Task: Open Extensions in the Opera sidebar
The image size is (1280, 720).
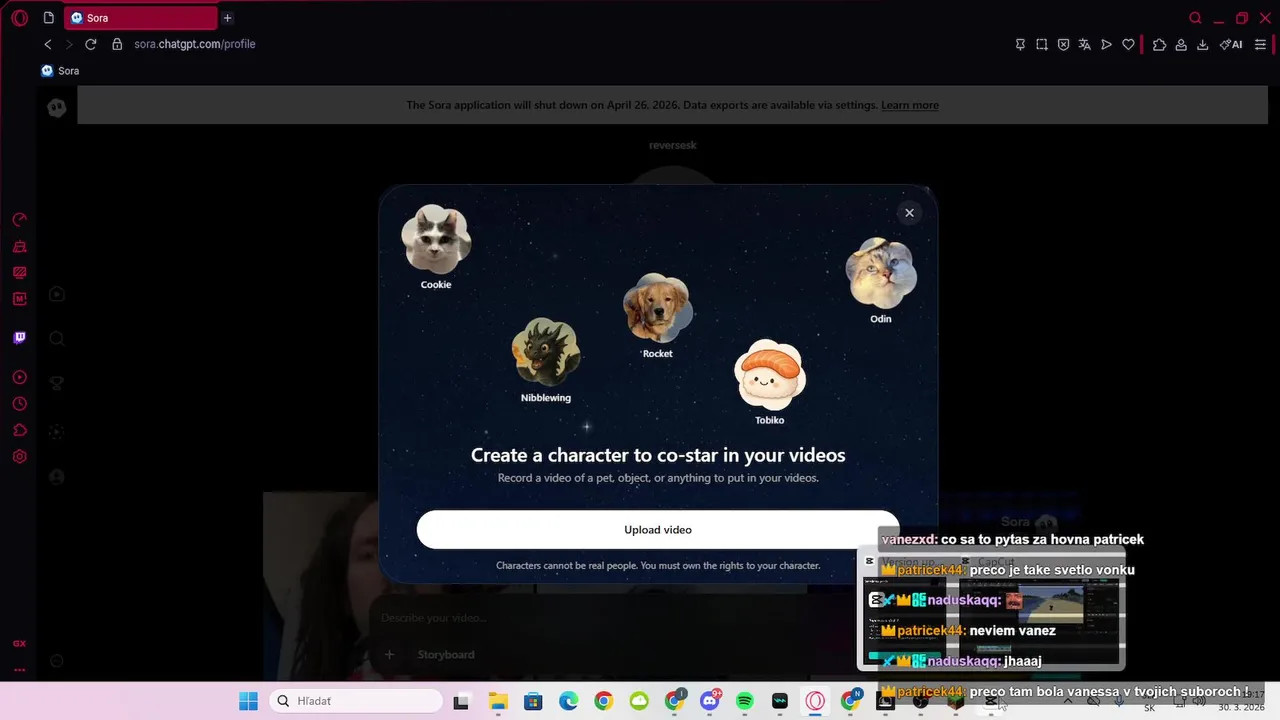Action: point(19,430)
